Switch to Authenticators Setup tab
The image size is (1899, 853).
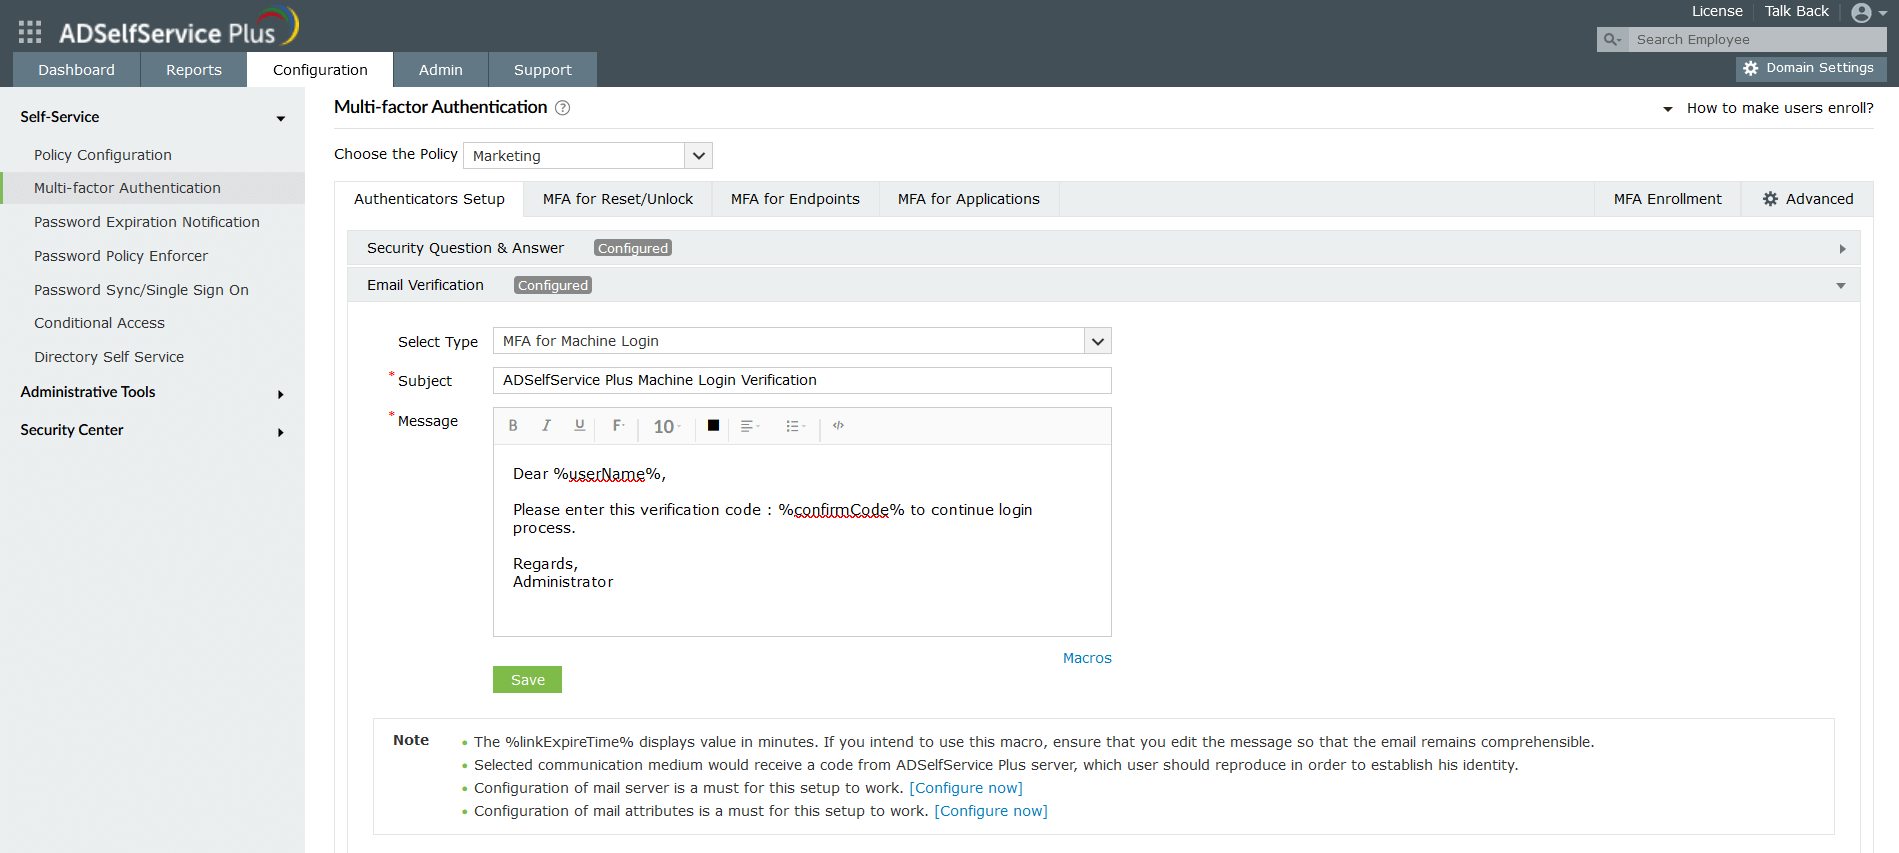[429, 199]
